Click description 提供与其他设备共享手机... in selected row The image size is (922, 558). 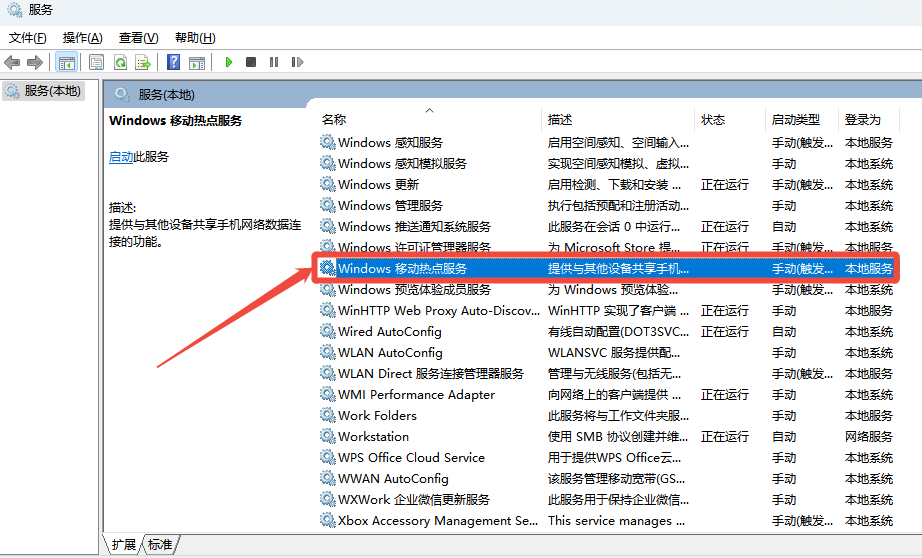pos(618,269)
